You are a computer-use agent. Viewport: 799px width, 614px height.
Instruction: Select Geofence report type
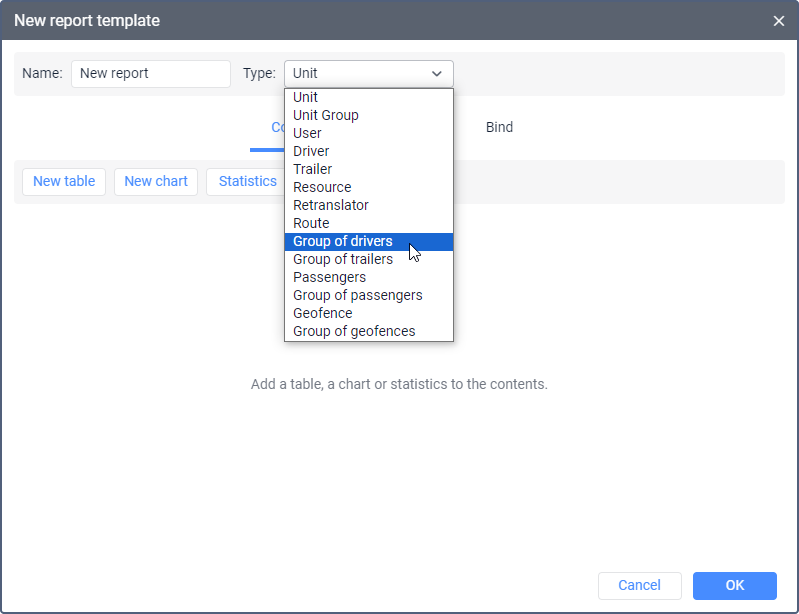click(323, 313)
